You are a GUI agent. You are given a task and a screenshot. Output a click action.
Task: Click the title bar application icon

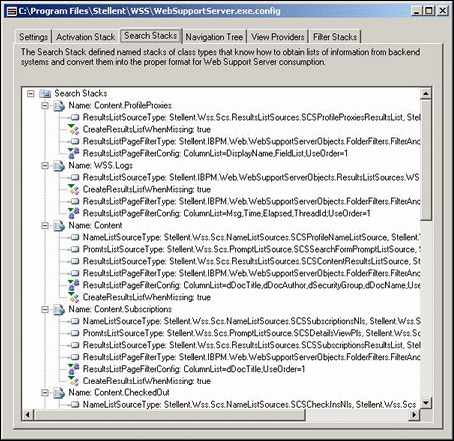[x=12, y=12]
